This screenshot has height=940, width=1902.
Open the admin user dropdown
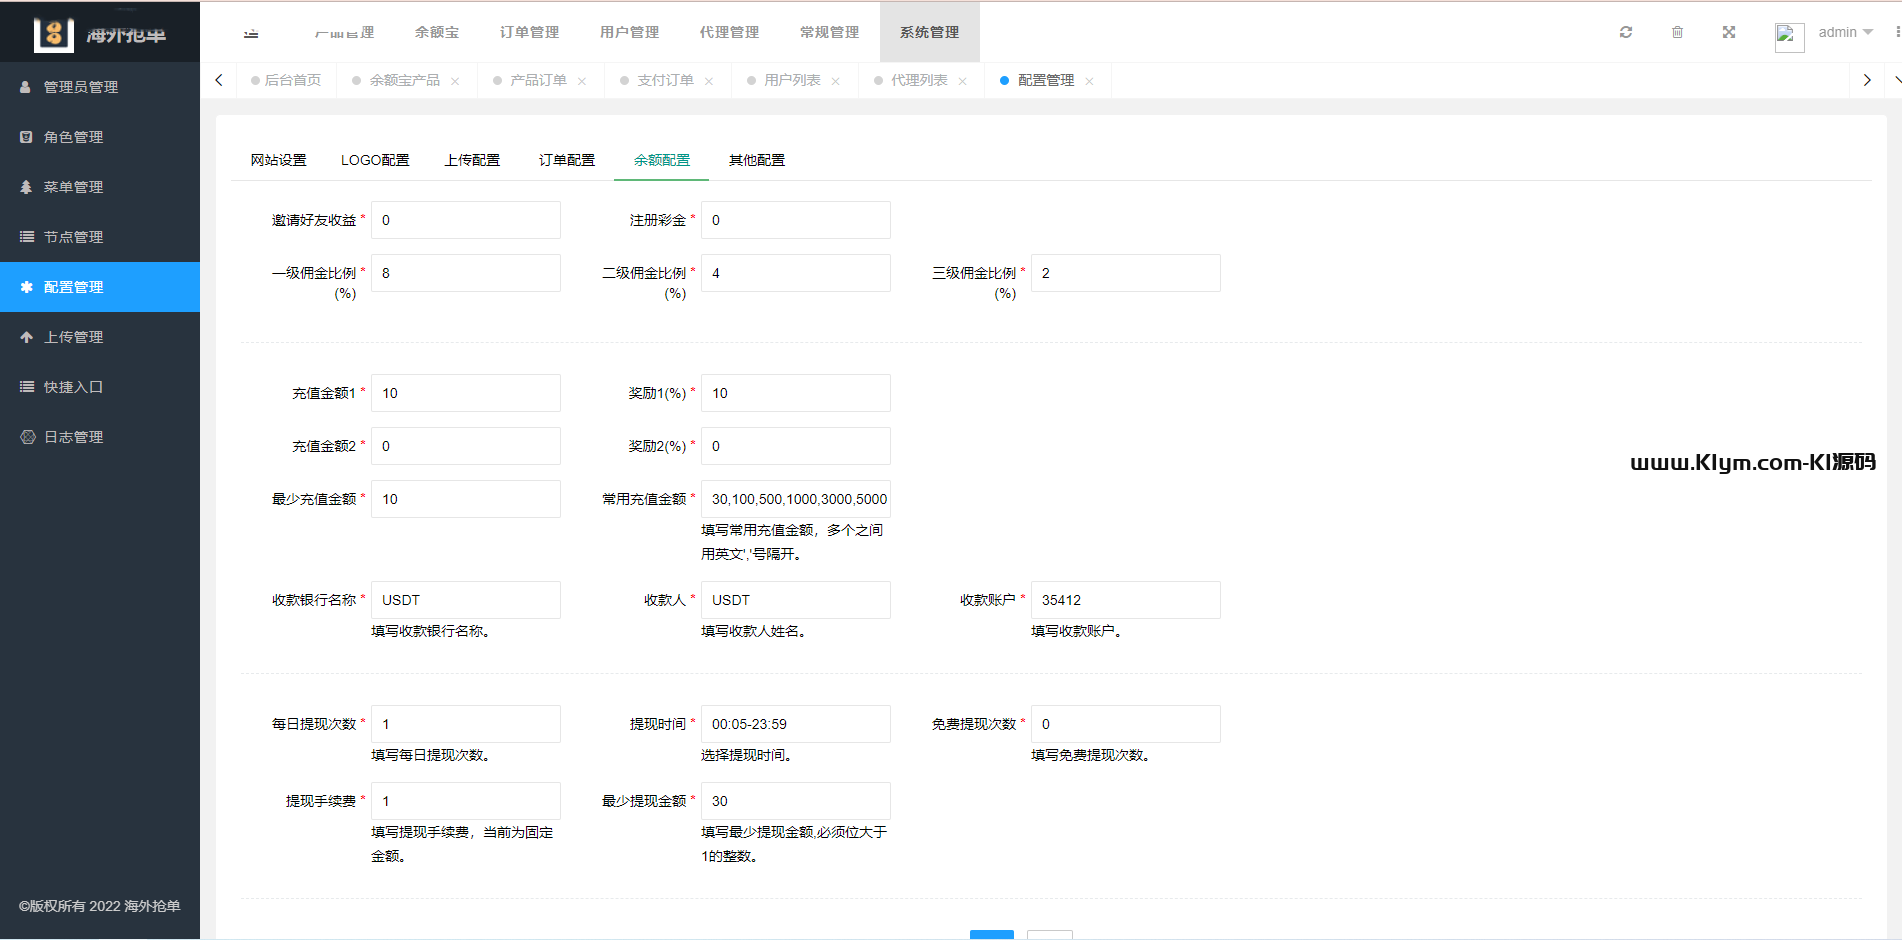[1844, 32]
